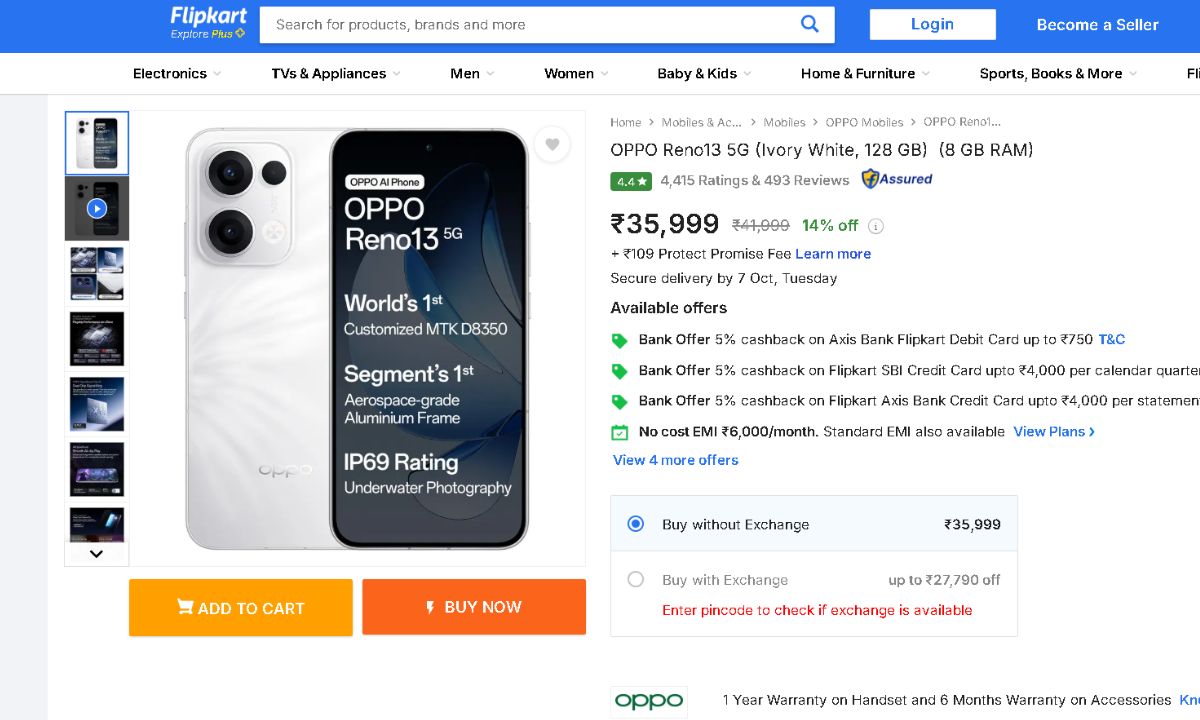Click the search magnifier icon
Viewport: 1200px width, 720px height.
click(x=809, y=24)
